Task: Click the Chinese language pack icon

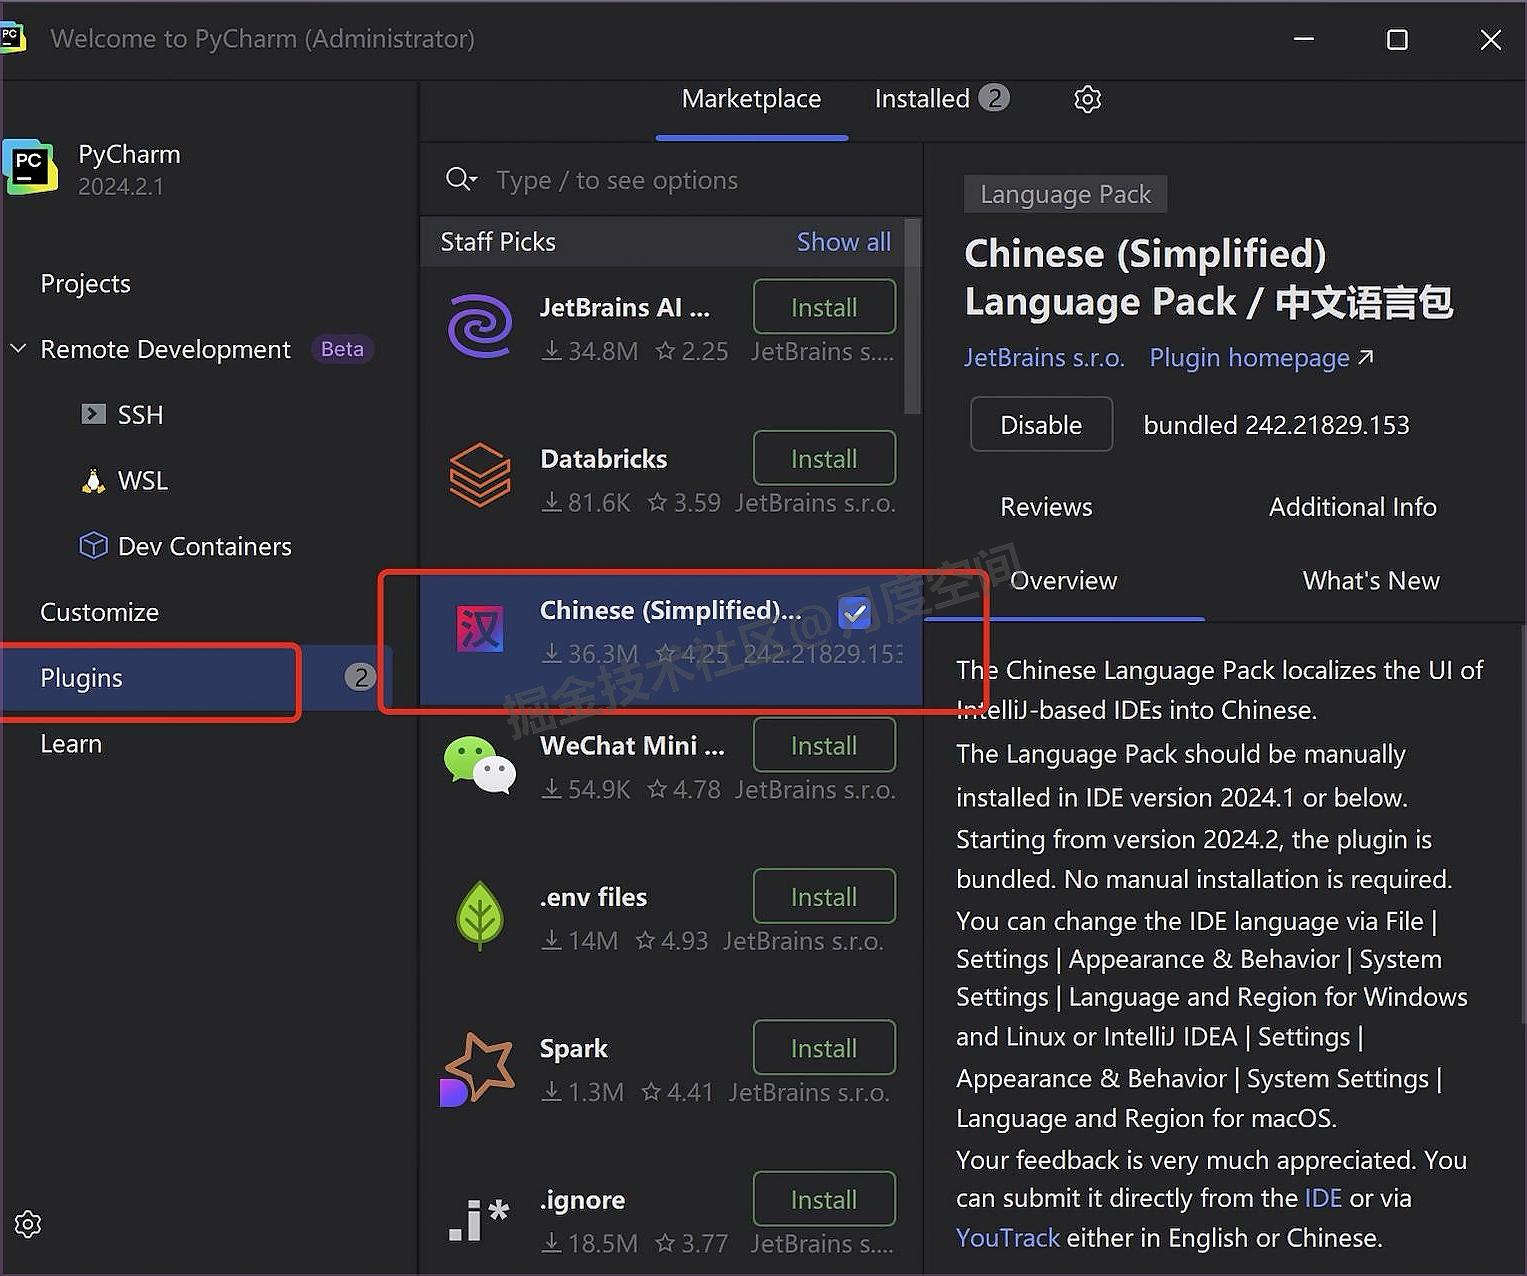Action: coord(480,630)
